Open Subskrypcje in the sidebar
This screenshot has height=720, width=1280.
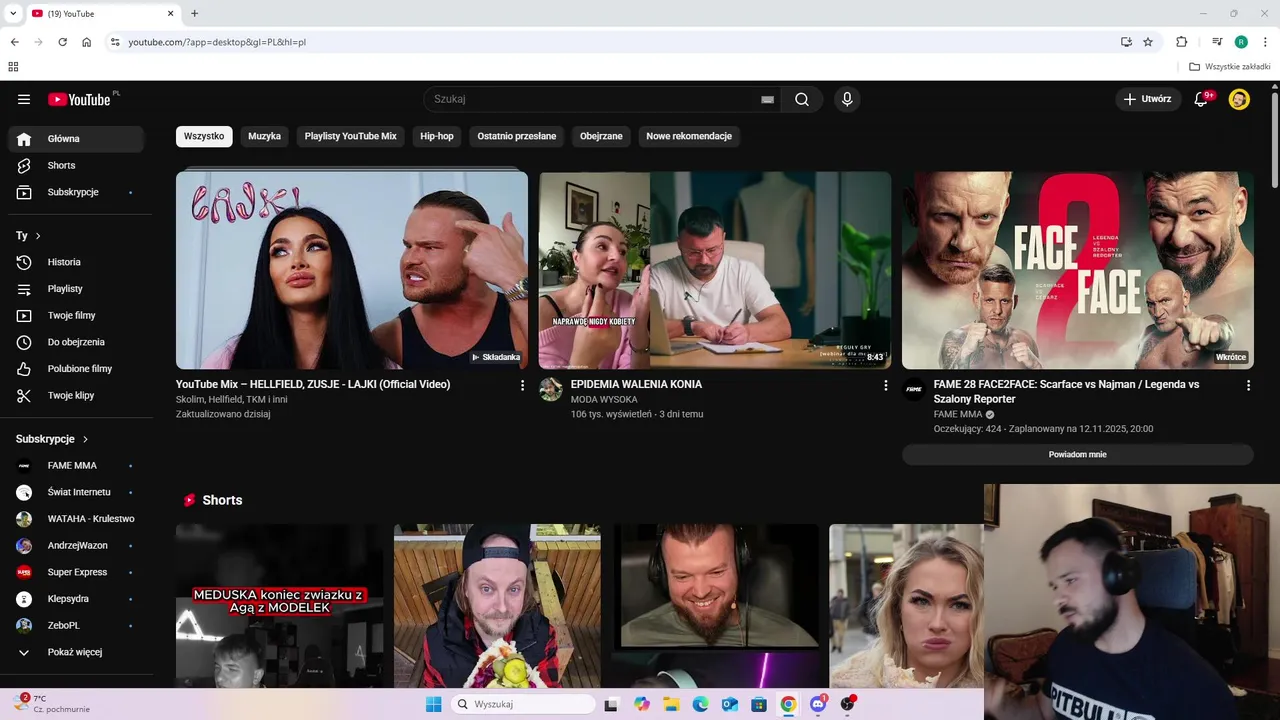[x=76, y=192]
